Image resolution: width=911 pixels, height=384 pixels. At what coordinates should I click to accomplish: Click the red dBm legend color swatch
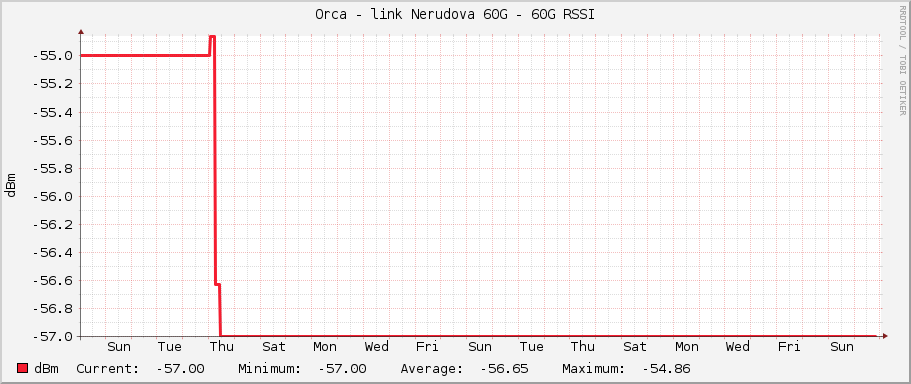pyautogui.click(x=23, y=368)
